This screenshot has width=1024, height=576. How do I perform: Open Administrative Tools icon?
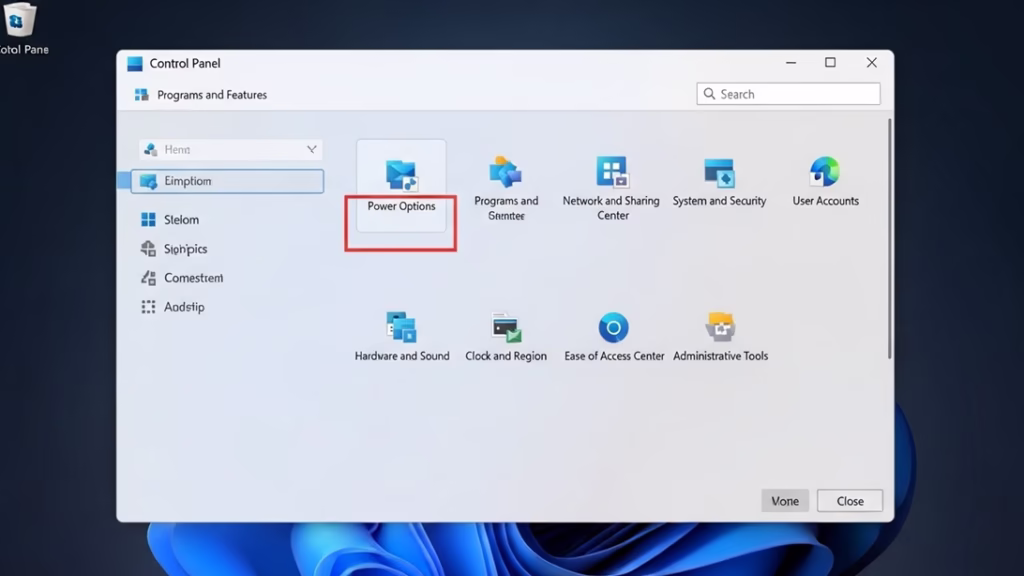point(720,328)
